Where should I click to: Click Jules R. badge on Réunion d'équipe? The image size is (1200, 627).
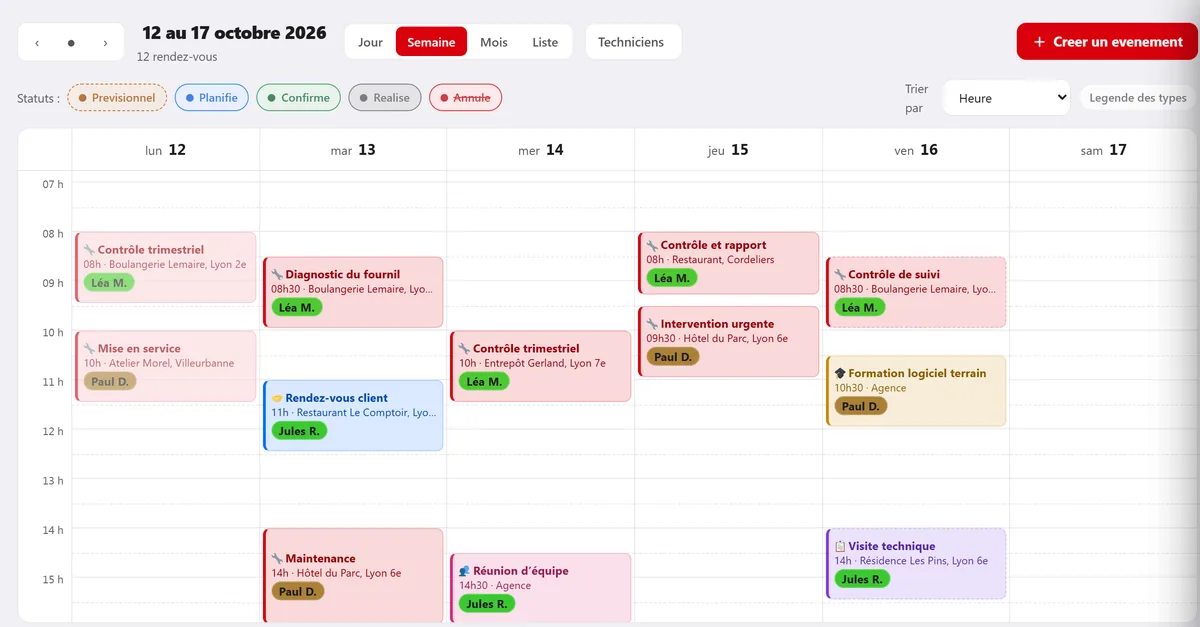[487, 604]
